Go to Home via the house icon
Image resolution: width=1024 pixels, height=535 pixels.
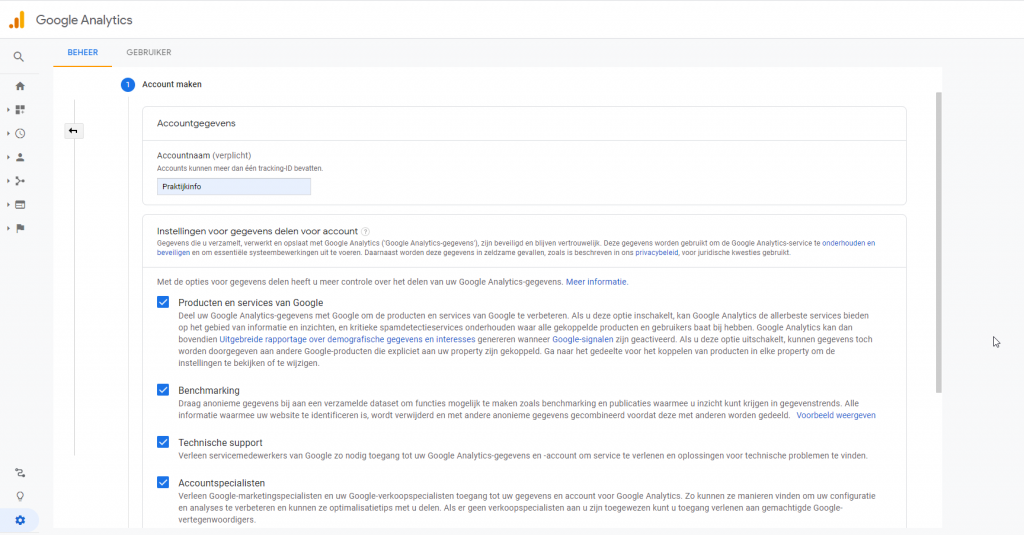pyautogui.click(x=20, y=86)
